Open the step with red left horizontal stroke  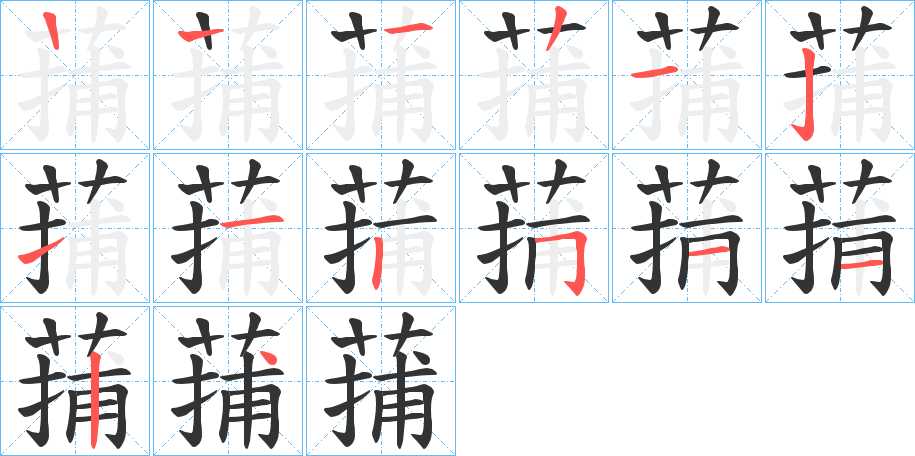[x=228, y=75]
